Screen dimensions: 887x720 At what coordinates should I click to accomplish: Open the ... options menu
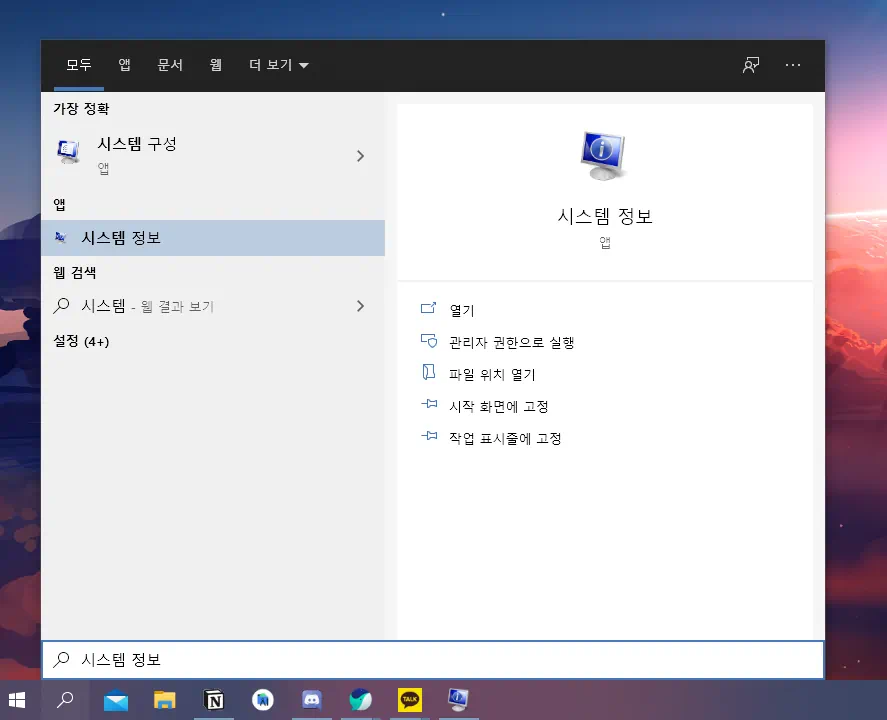click(793, 64)
